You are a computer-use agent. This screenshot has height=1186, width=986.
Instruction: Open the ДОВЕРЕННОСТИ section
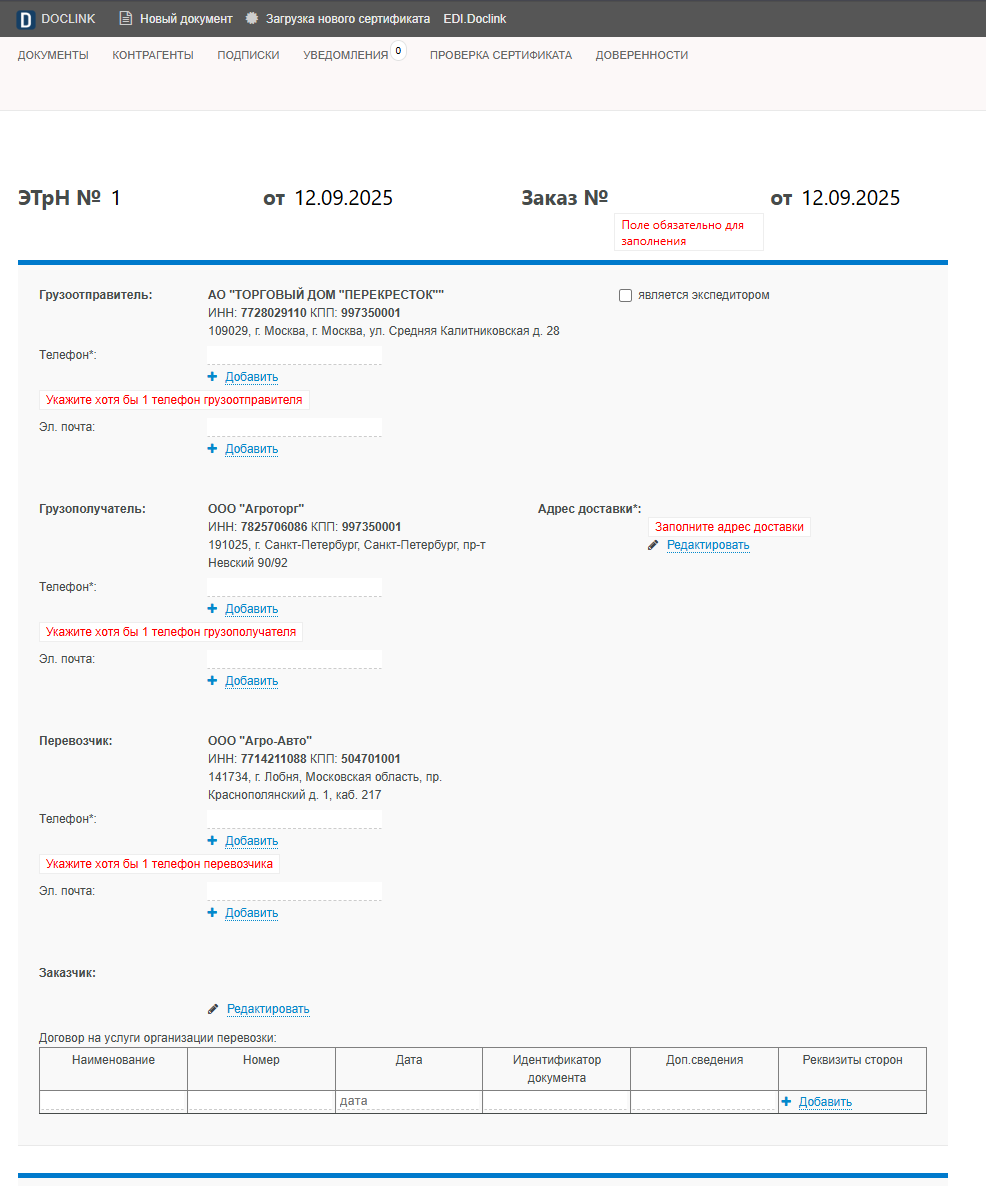(642, 55)
